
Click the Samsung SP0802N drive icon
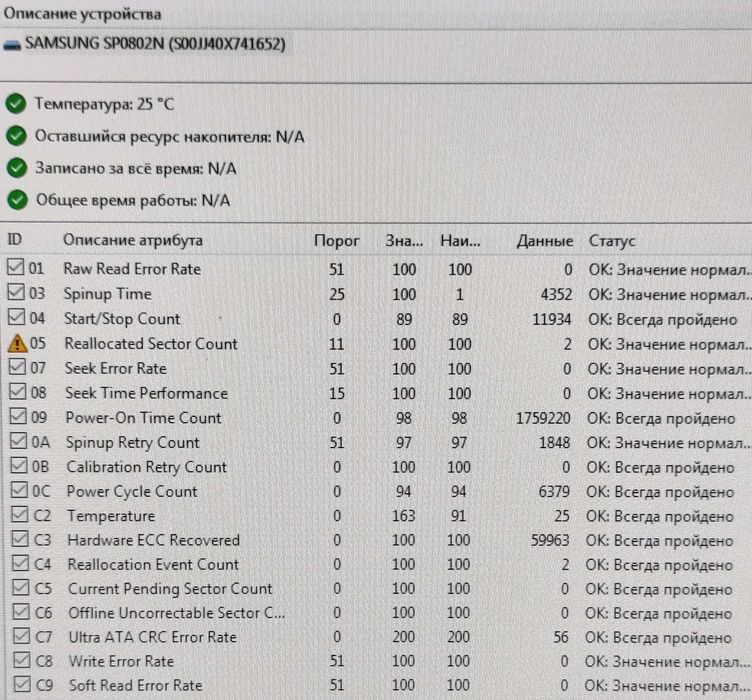pyautogui.click(x=12, y=45)
